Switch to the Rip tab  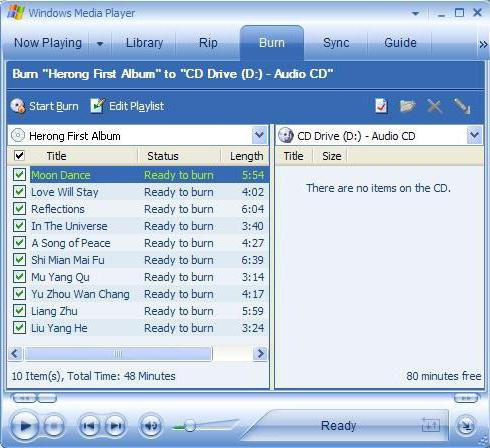(208, 43)
